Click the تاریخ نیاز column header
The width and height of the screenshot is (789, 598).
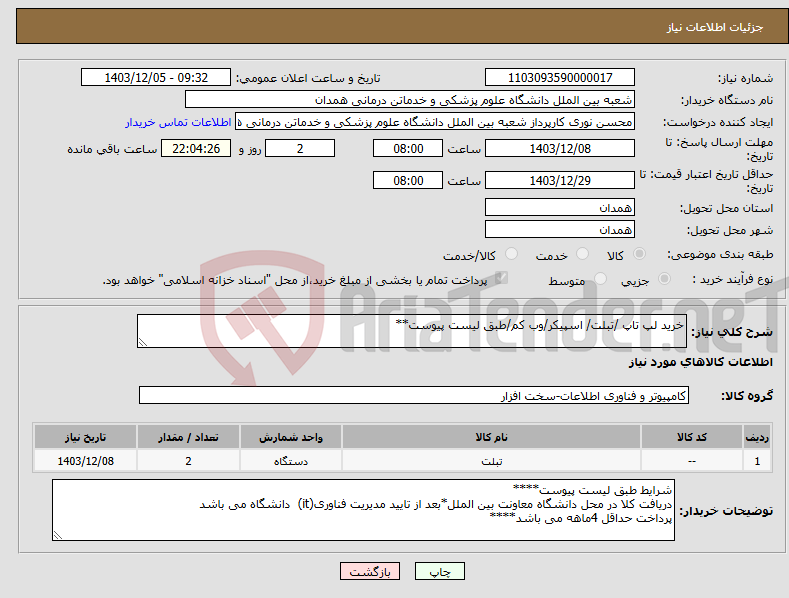pos(86,437)
